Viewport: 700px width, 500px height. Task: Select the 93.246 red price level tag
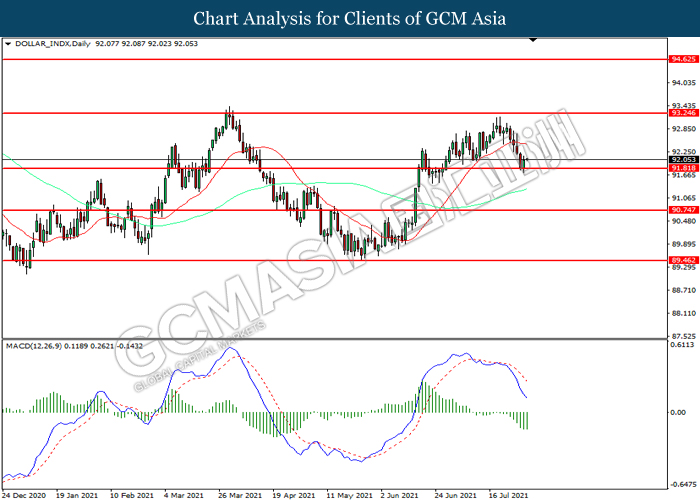coord(683,114)
